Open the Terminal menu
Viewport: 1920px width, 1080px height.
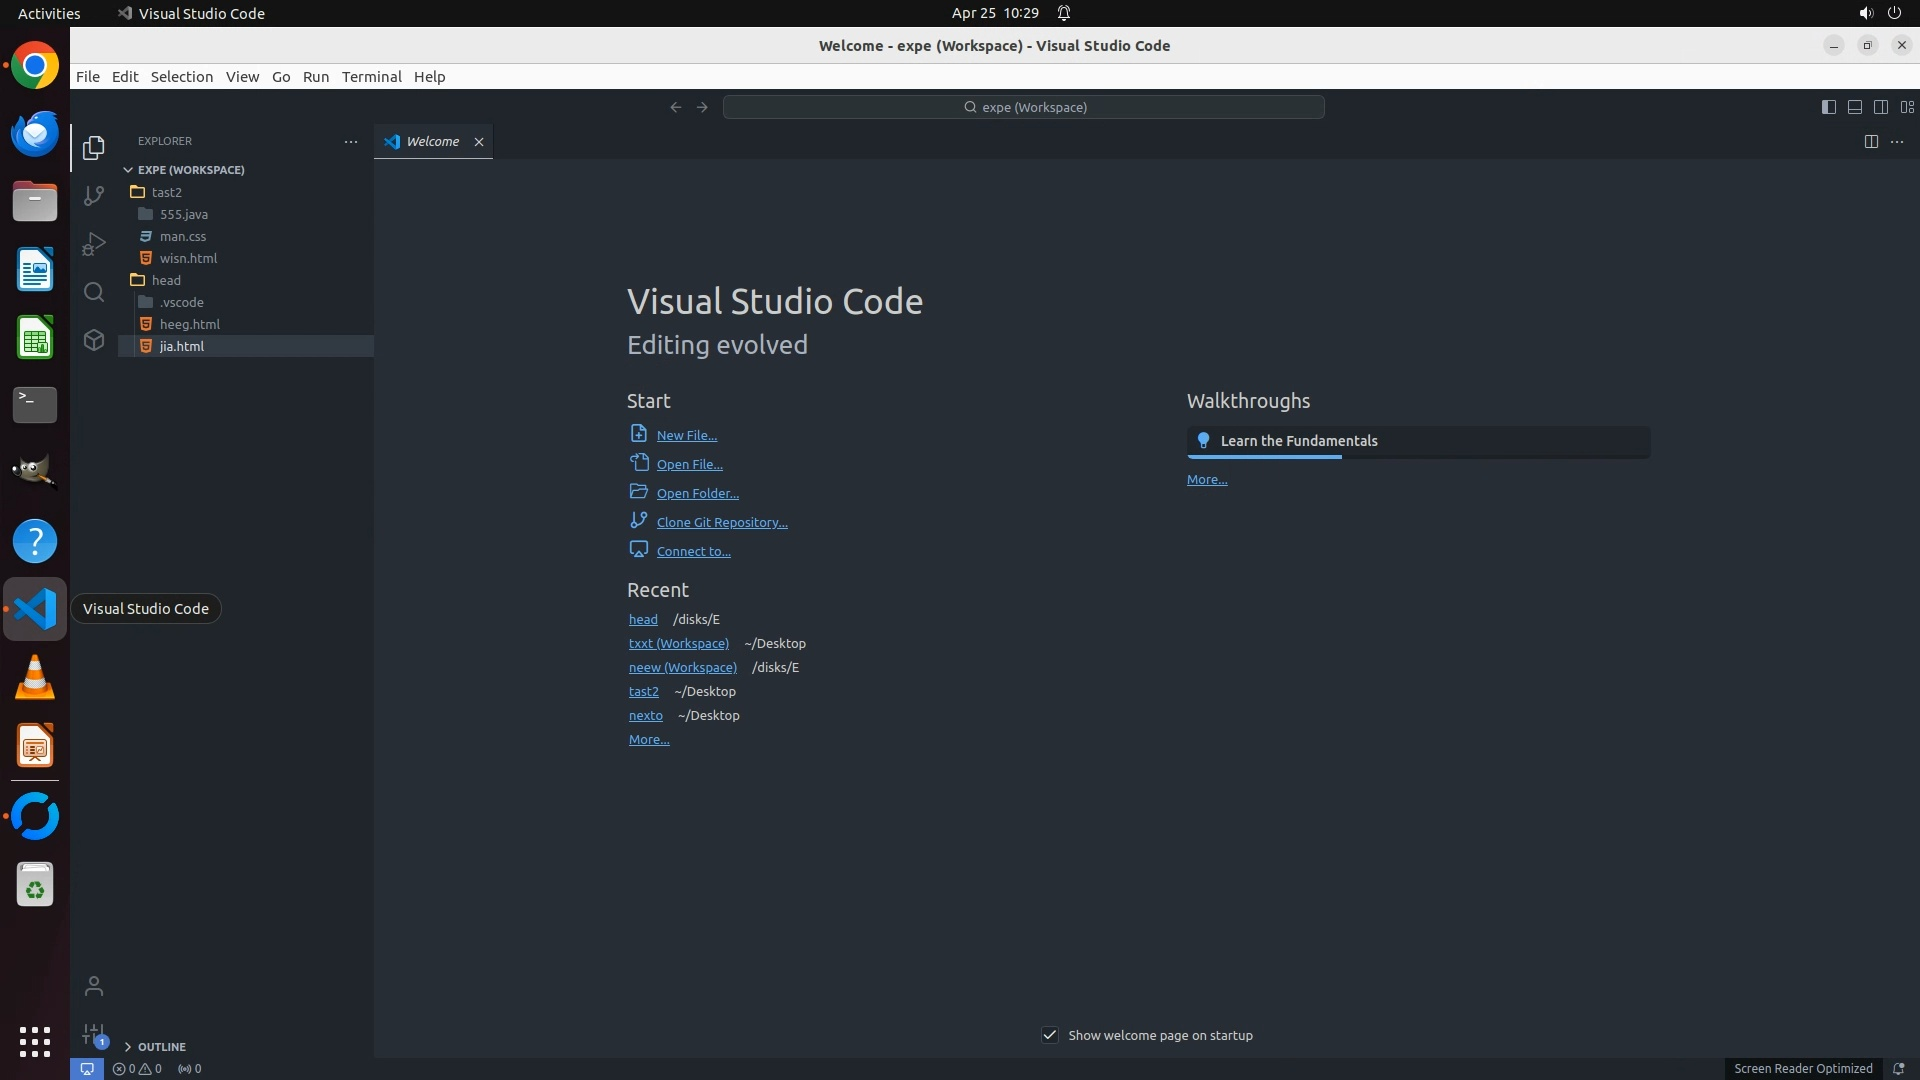pos(371,77)
